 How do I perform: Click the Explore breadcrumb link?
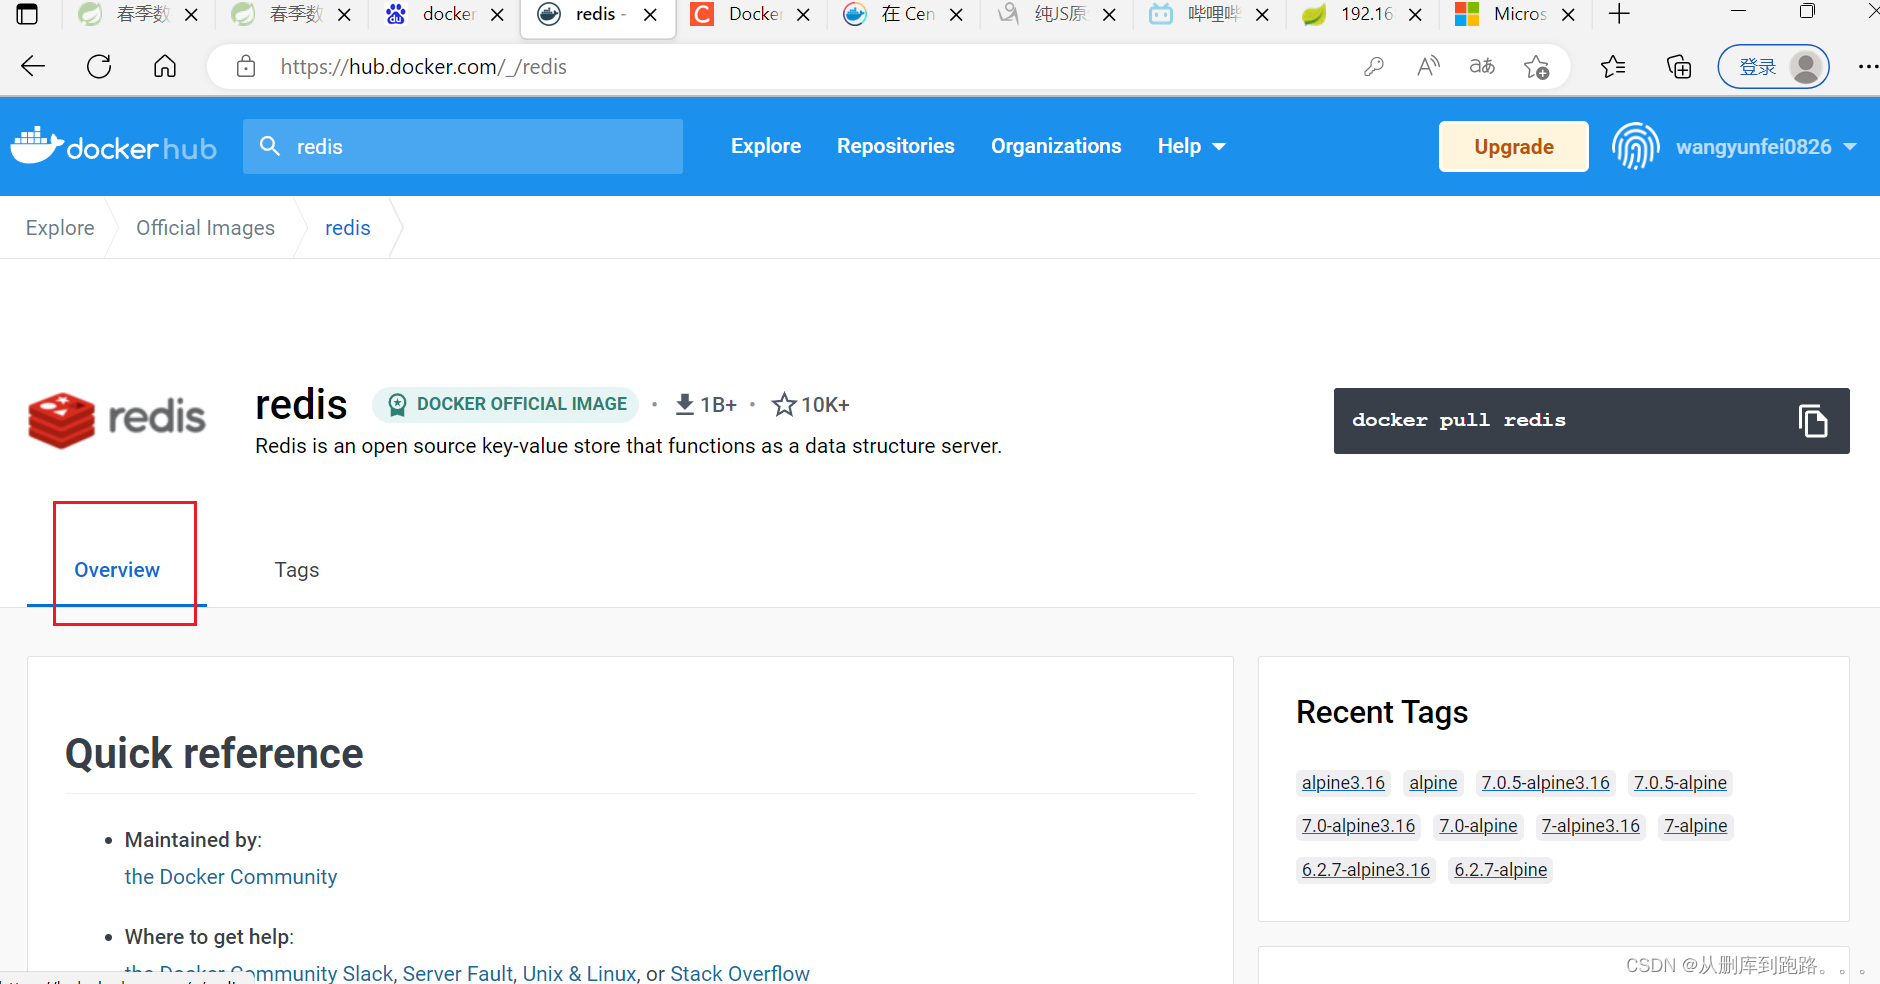[60, 228]
